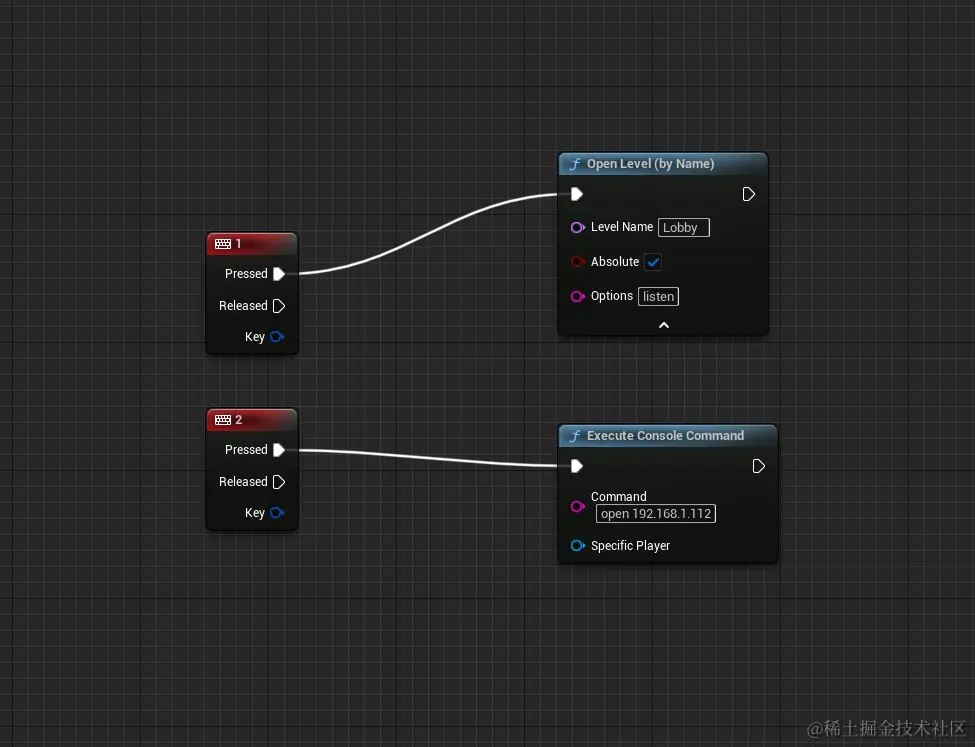Click Execute Console Command input exec pin
975x747 pixels.
point(576,466)
